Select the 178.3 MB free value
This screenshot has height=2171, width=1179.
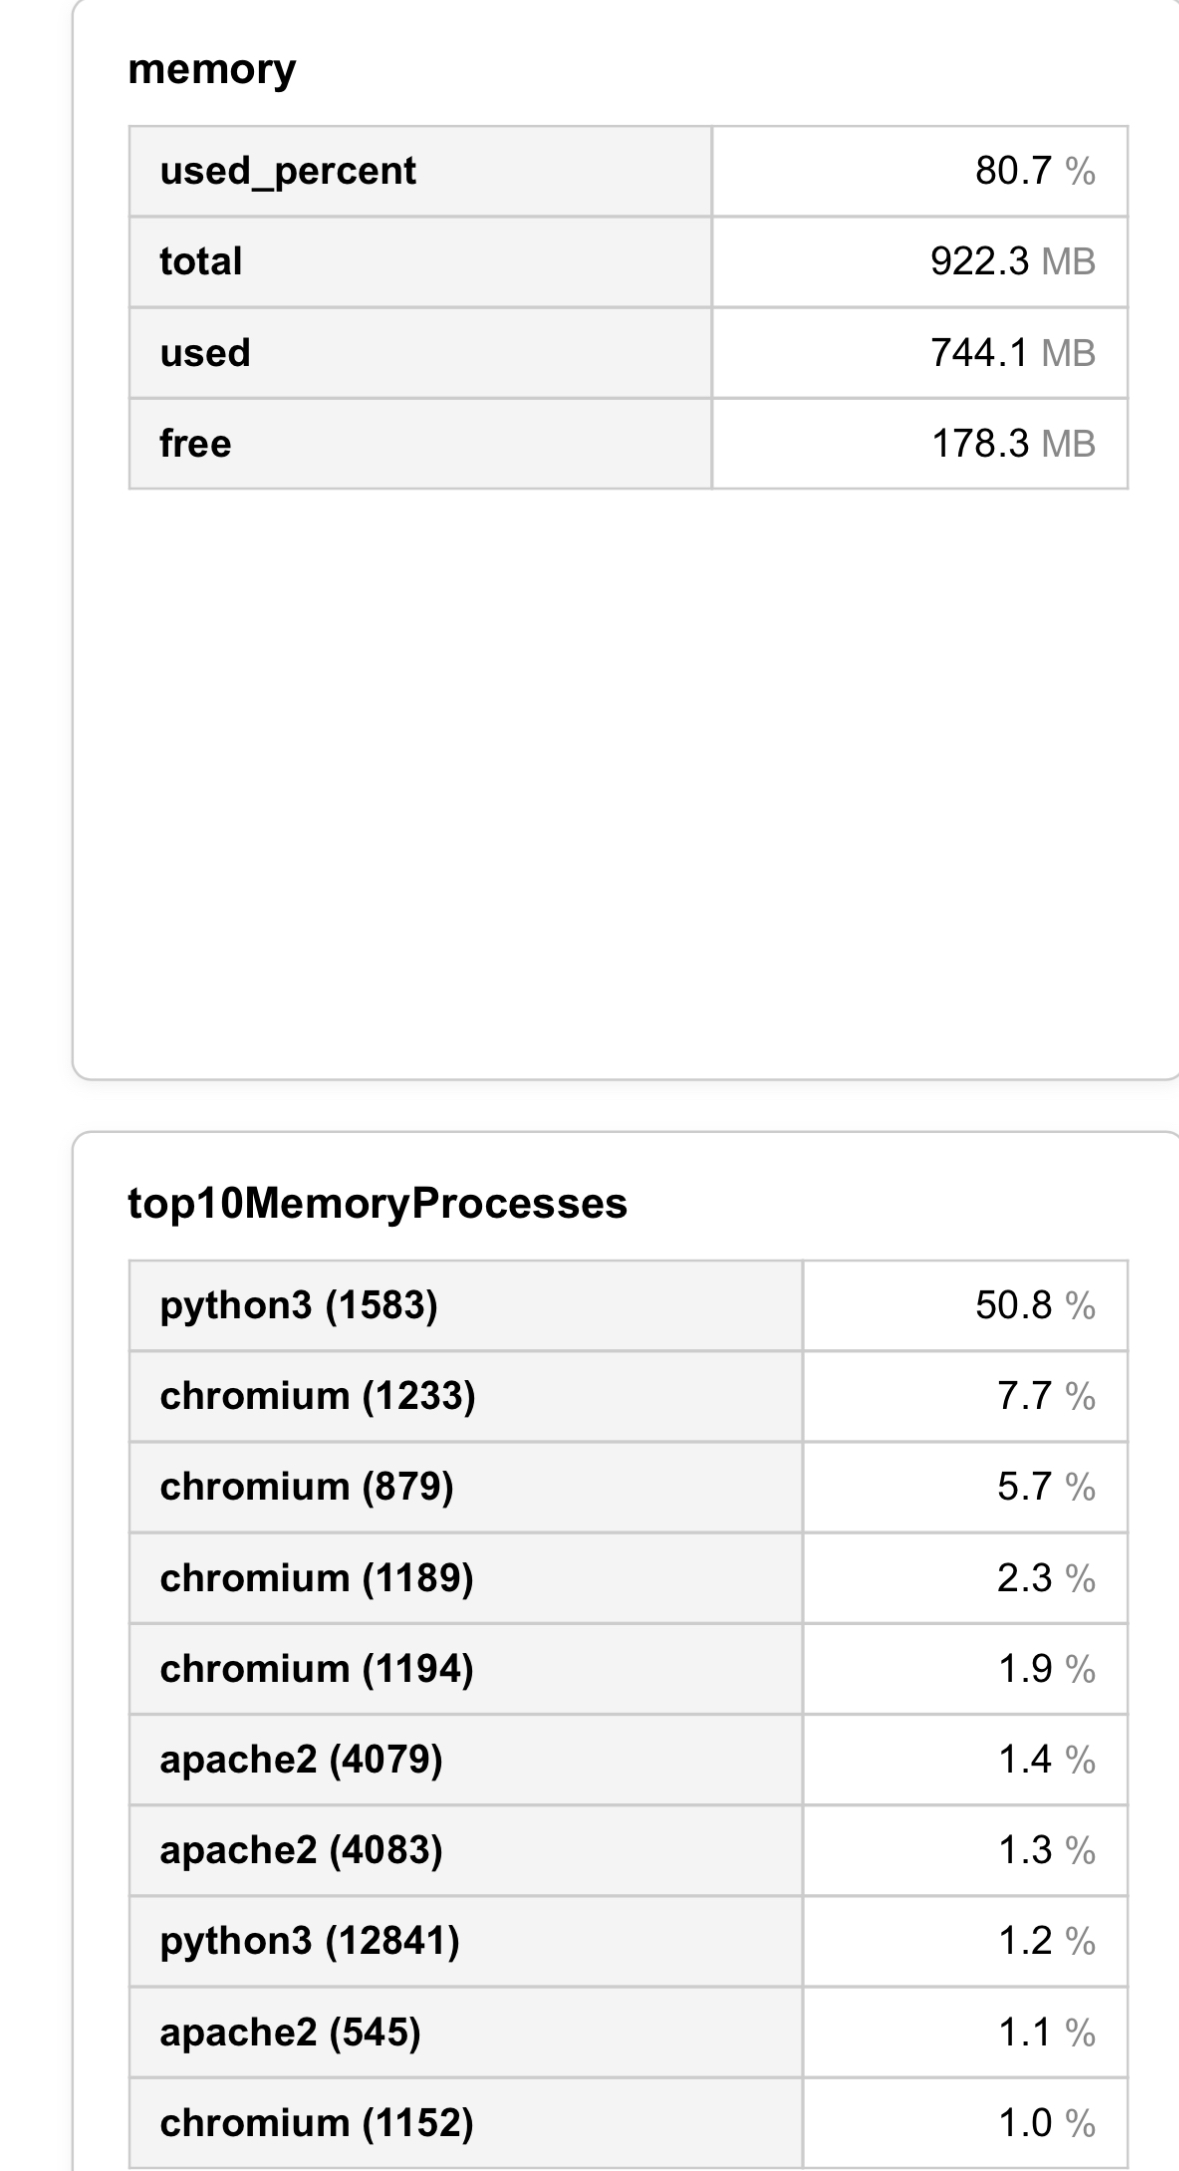pyautogui.click(x=1013, y=444)
